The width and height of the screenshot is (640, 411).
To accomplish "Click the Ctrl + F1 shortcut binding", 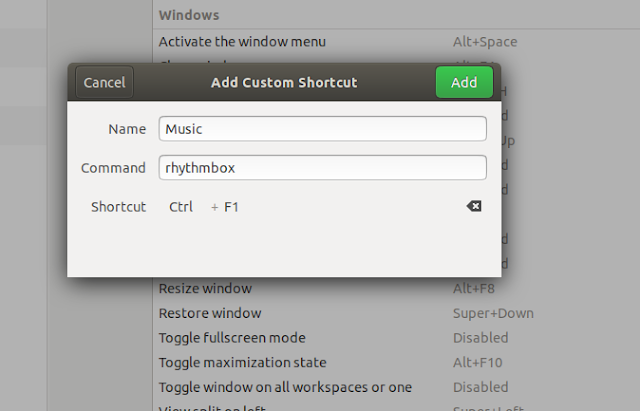I will [204, 207].
